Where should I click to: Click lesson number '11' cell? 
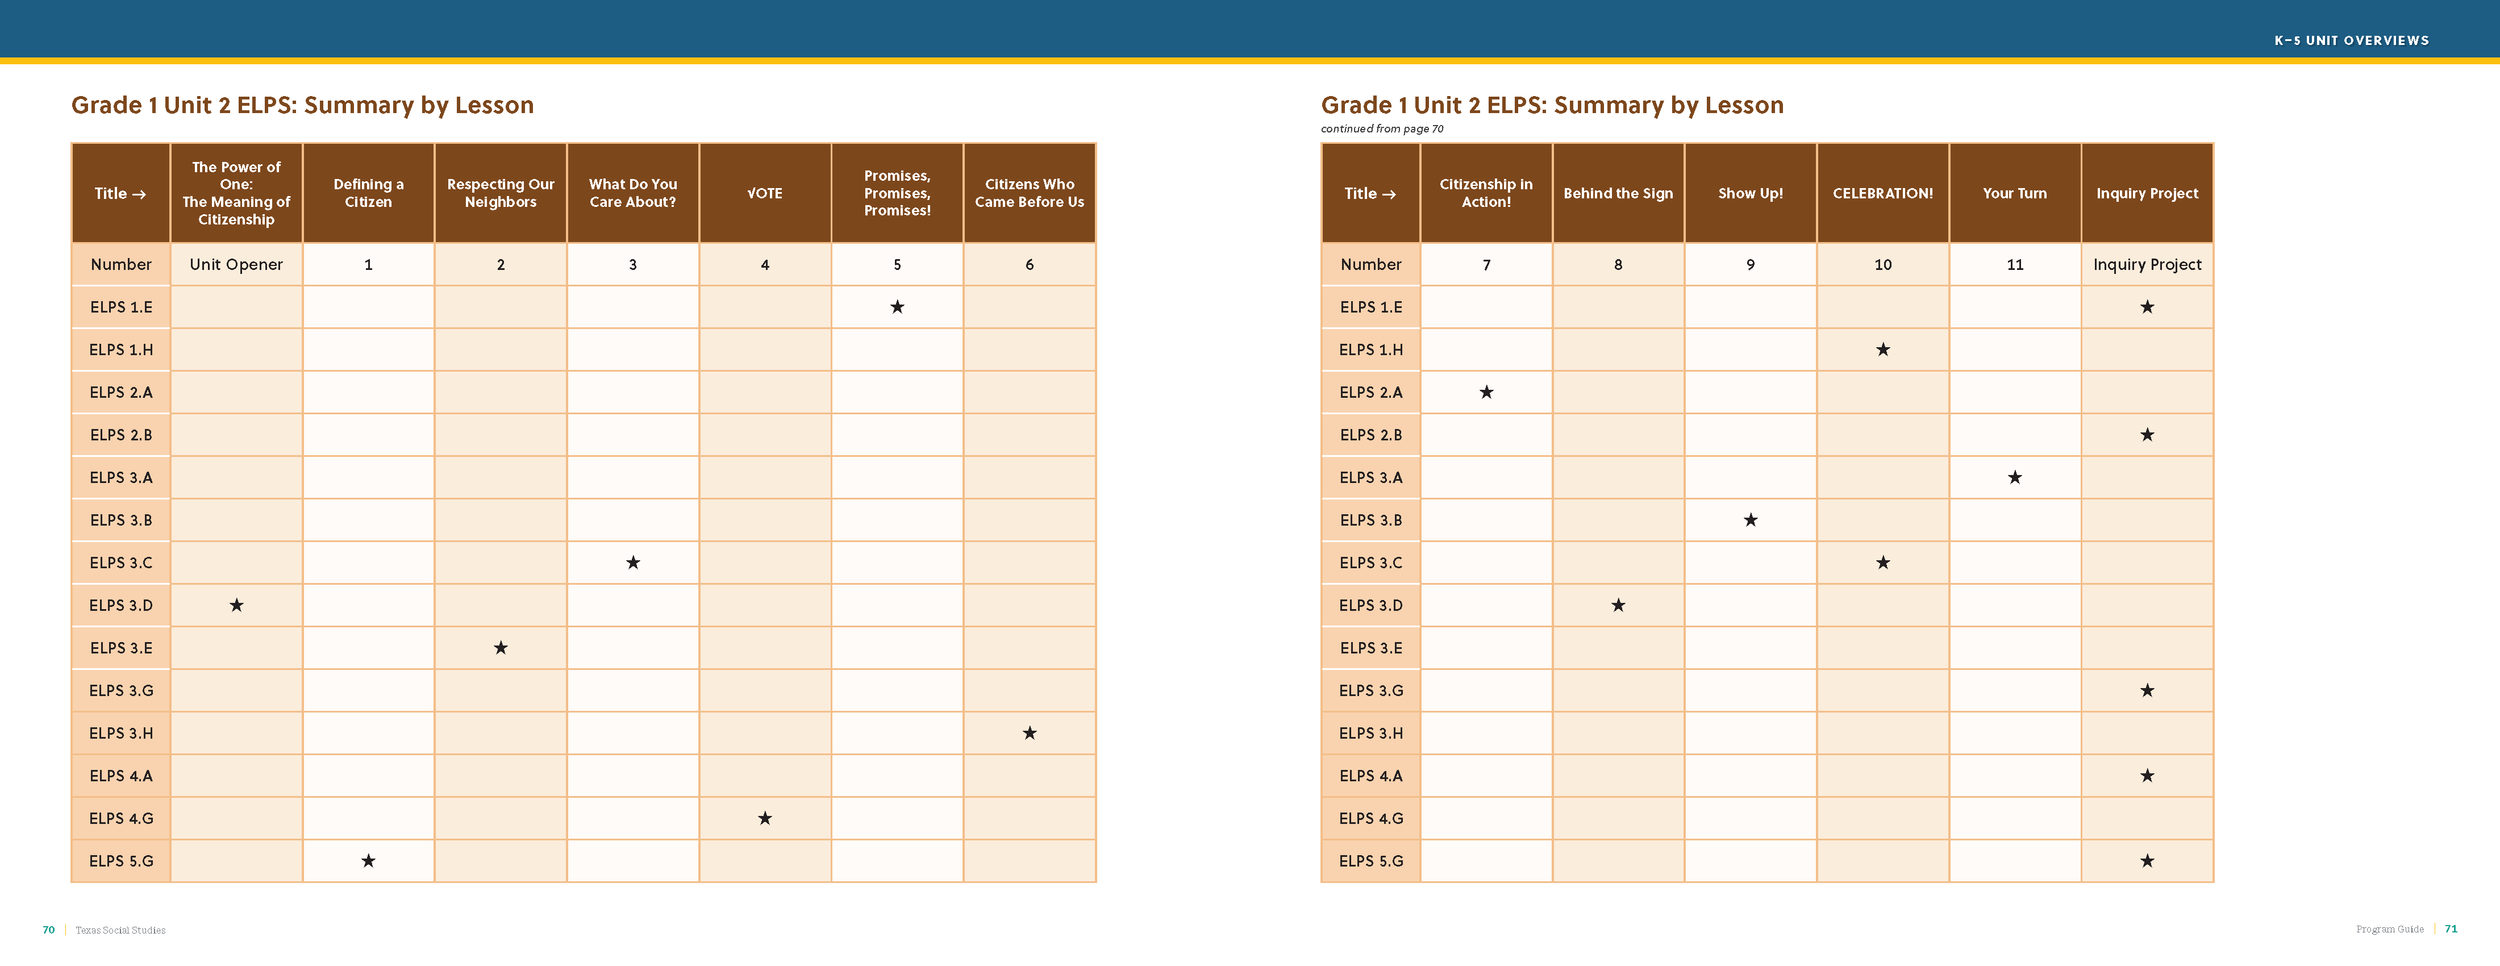coord(2015,264)
